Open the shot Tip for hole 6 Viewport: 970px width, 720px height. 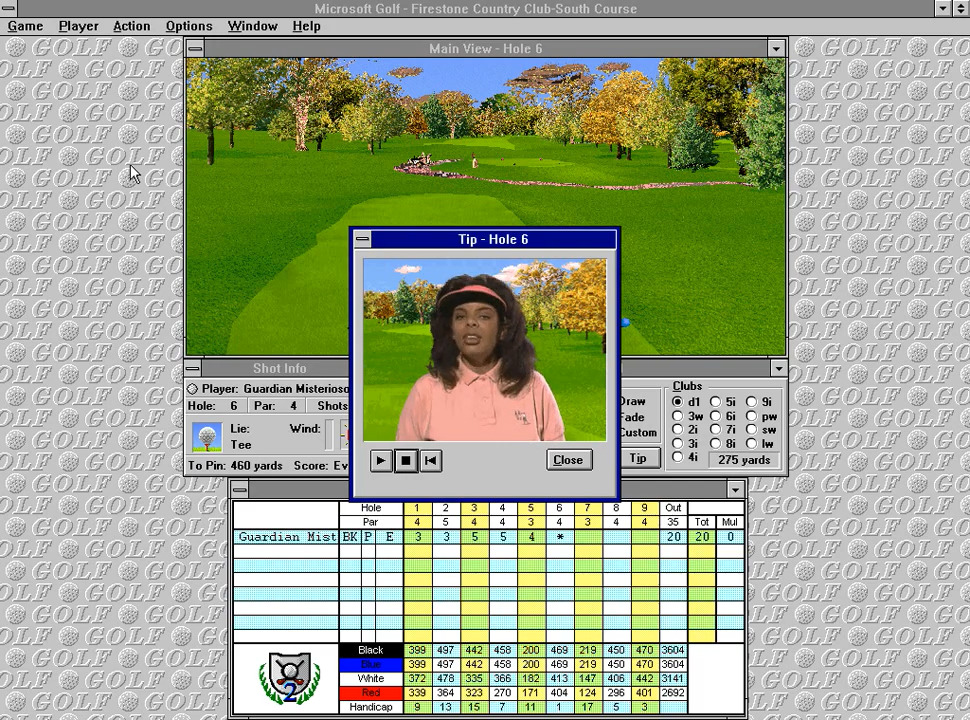tap(638, 458)
